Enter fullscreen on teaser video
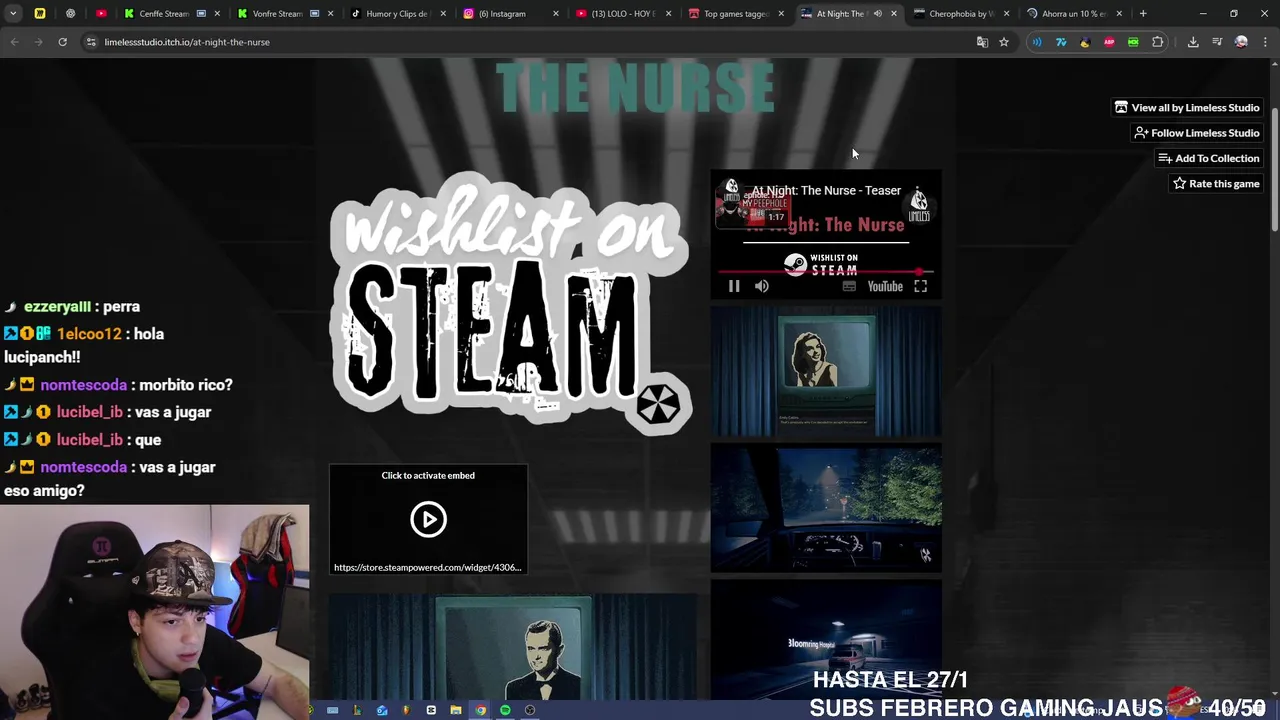 pyautogui.click(x=920, y=286)
